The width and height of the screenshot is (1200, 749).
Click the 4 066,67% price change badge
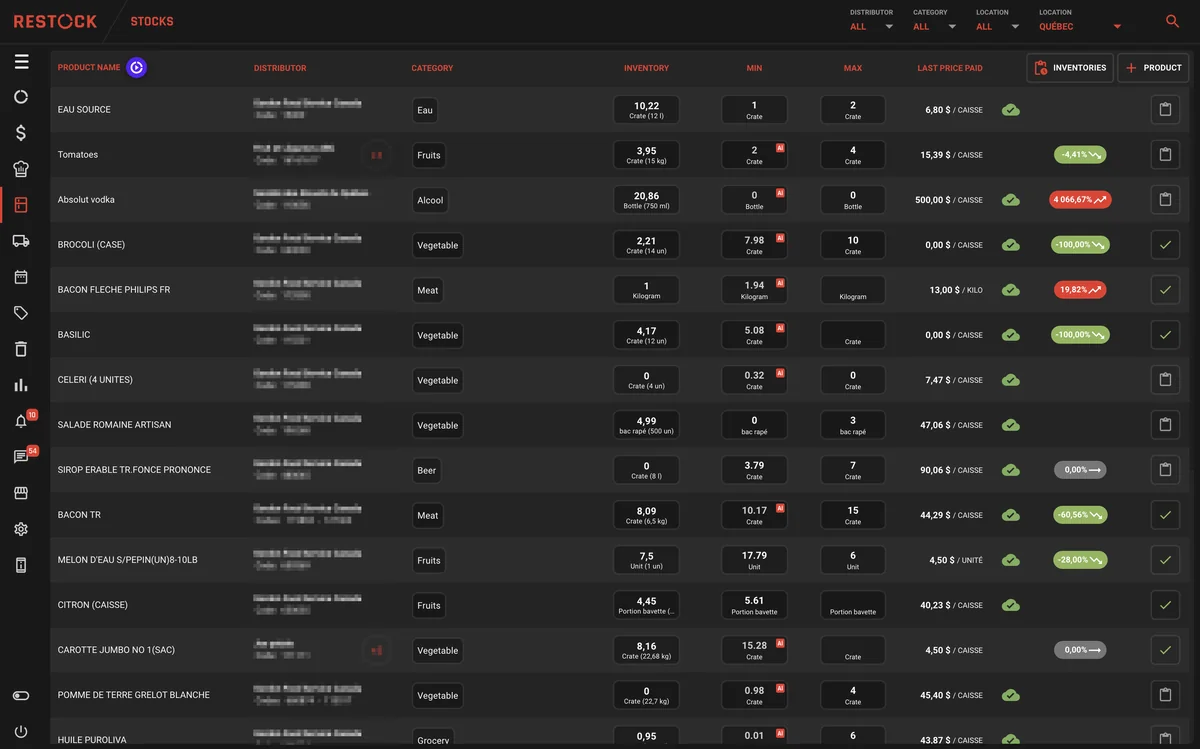coord(1080,200)
